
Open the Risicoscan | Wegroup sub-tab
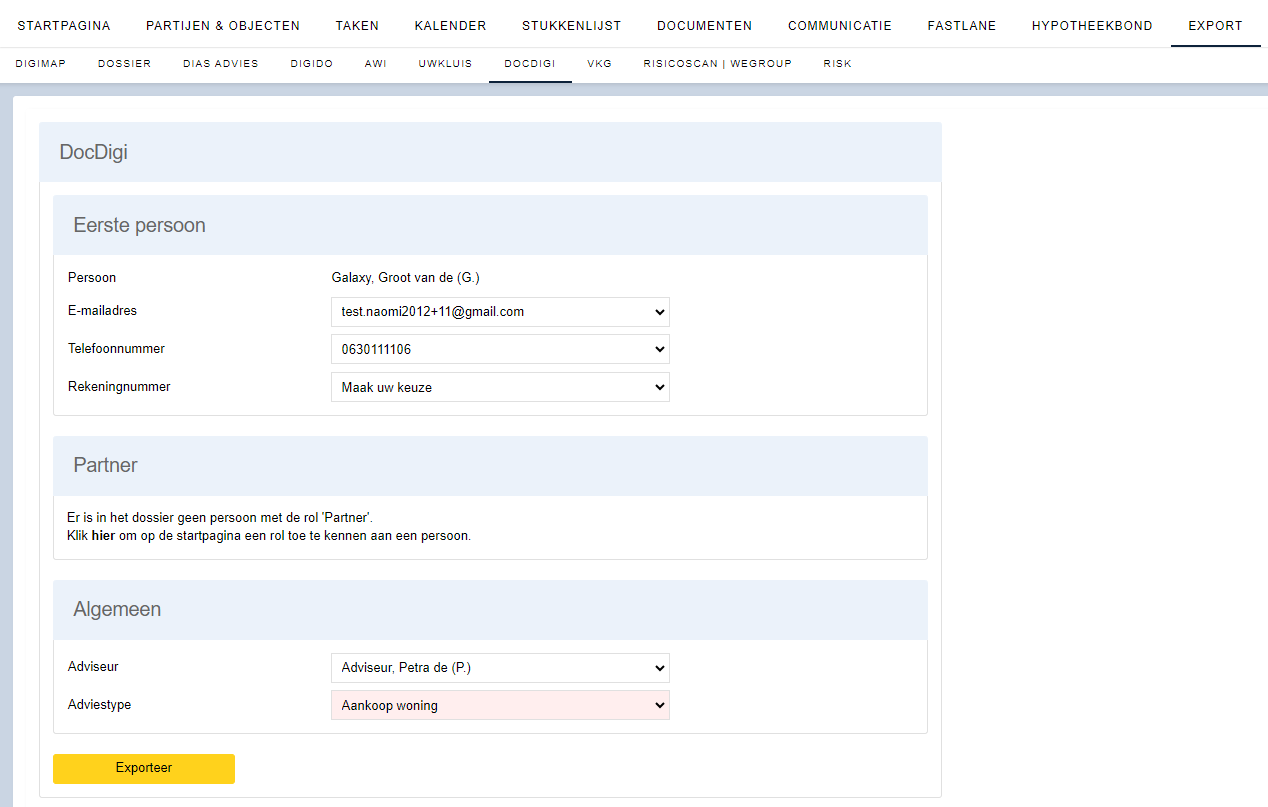[x=718, y=63]
